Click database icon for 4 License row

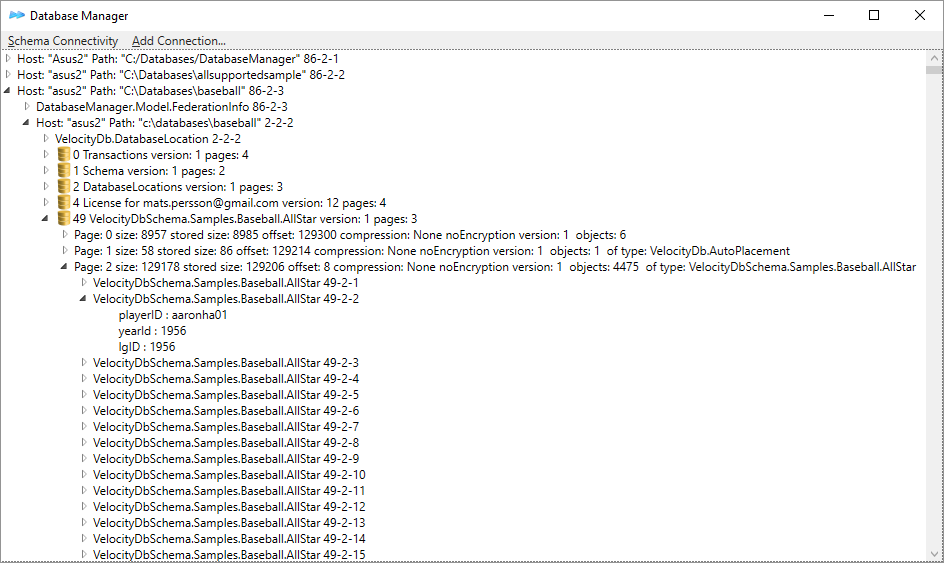[x=64, y=203]
